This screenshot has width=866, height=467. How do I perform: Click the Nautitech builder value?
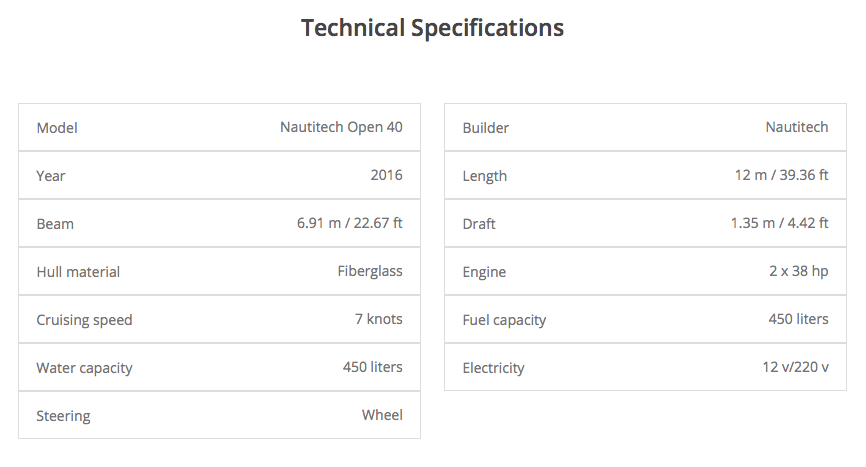click(797, 127)
